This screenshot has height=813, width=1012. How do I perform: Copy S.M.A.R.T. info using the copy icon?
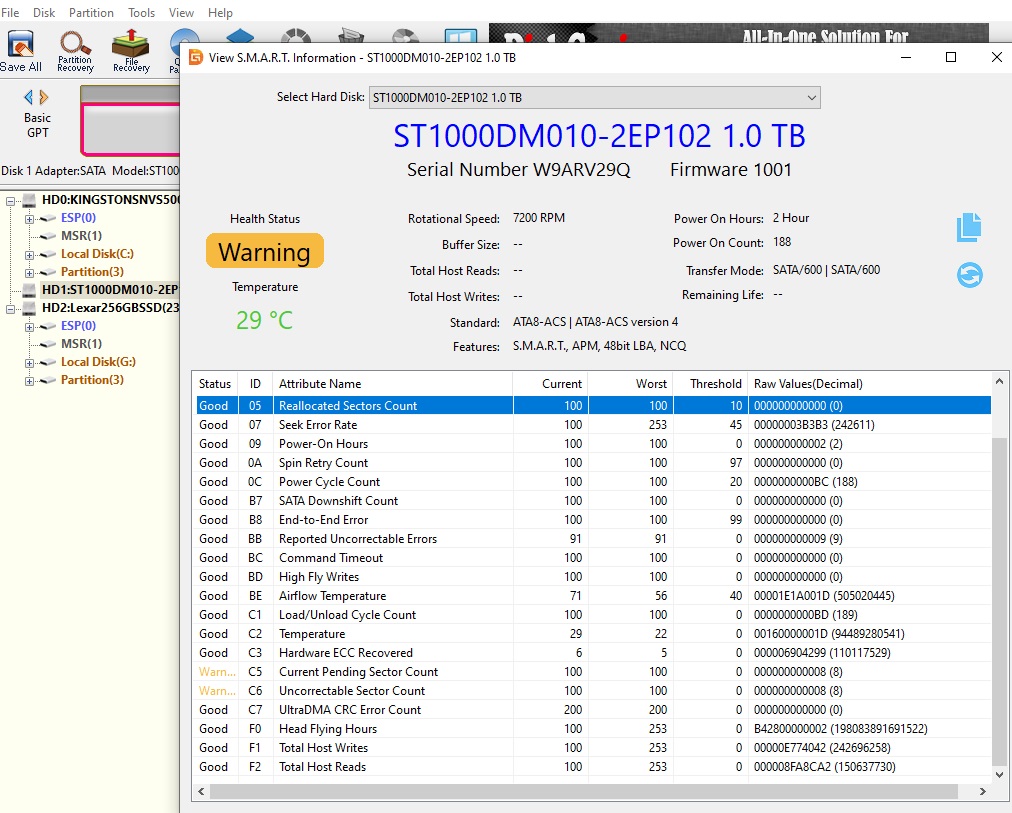969,227
